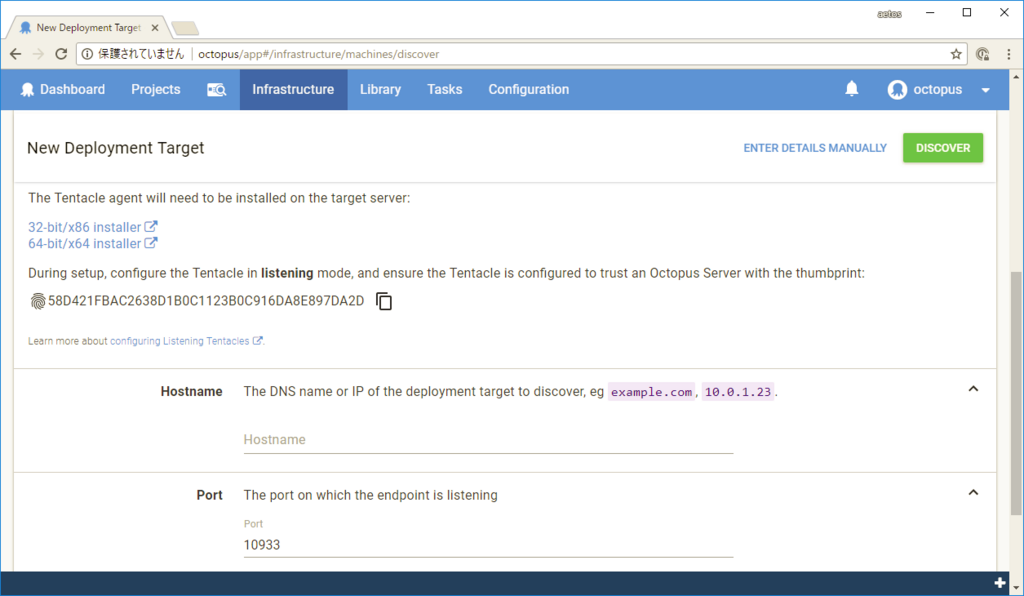Click the octopus user avatar icon
The width and height of the screenshot is (1024, 596).
click(897, 89)
